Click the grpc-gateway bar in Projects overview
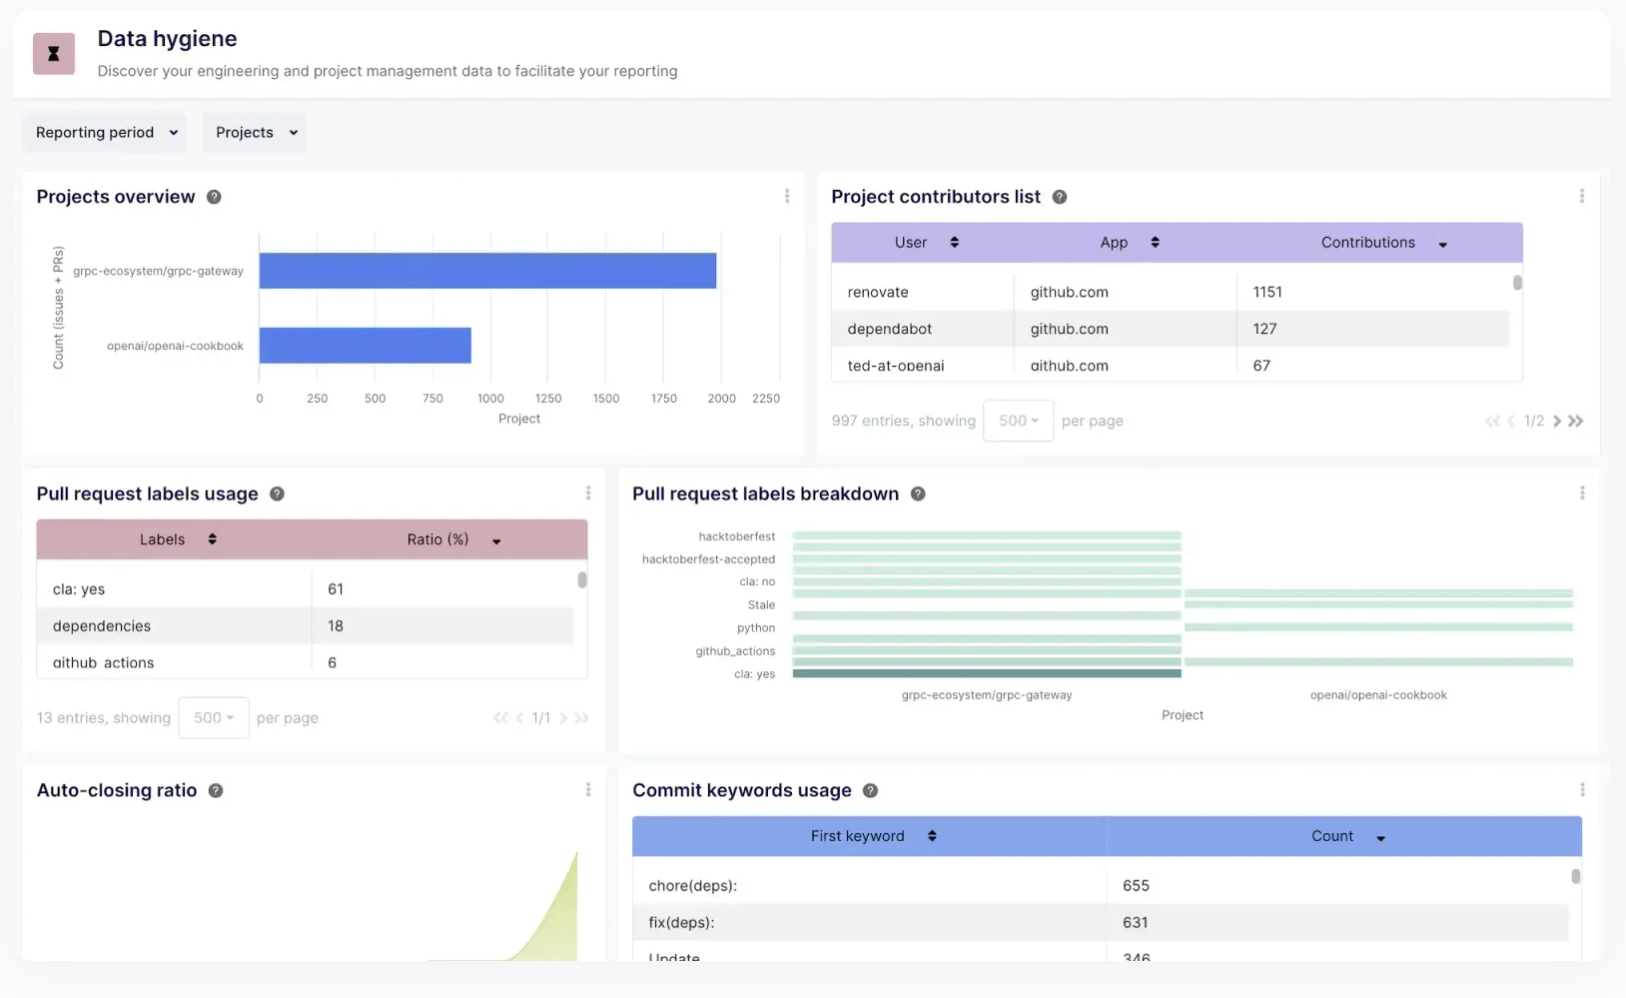Screen dimensions: 1626x998 (x=487, y=271)
